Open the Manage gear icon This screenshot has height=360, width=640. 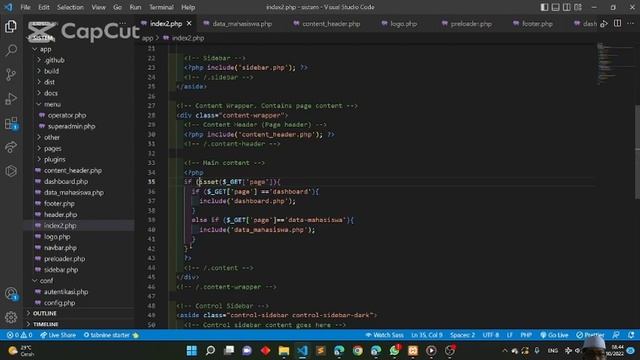click(11, 317)
